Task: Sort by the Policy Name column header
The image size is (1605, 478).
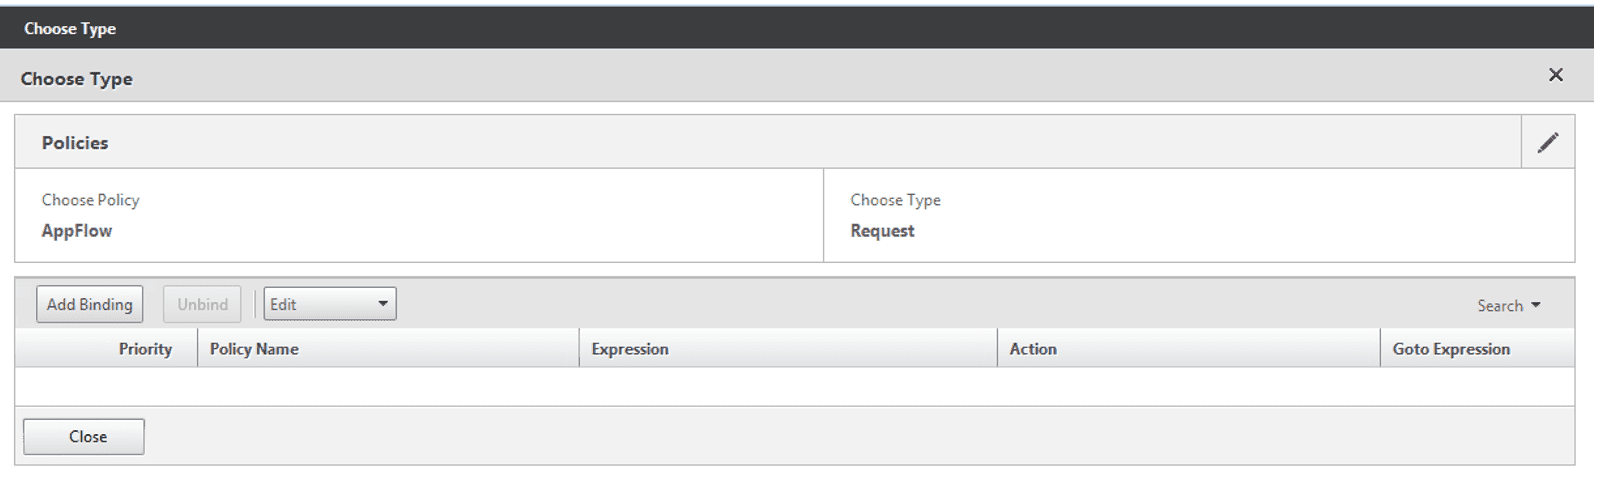Action: coord(254,349)
